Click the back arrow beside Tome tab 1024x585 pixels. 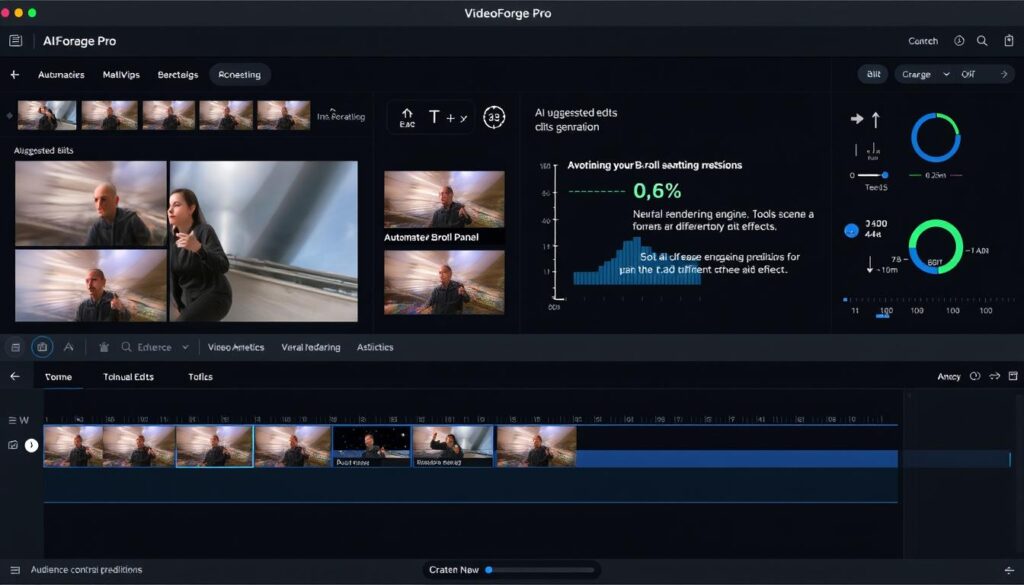pyautogui.click(x=15, y=377)
